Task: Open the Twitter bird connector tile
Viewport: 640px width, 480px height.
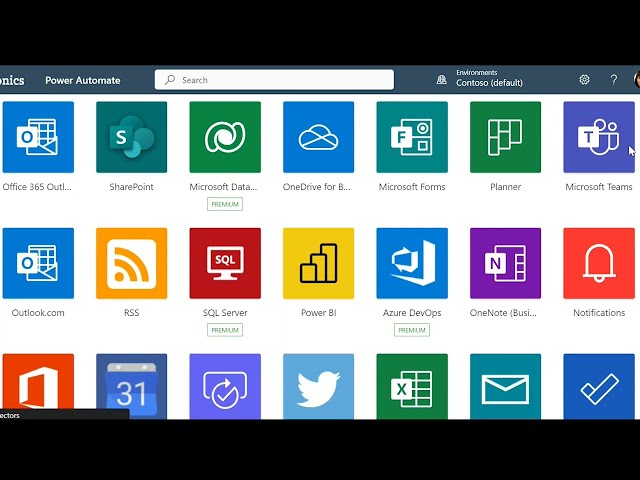Action: [318, 386]
